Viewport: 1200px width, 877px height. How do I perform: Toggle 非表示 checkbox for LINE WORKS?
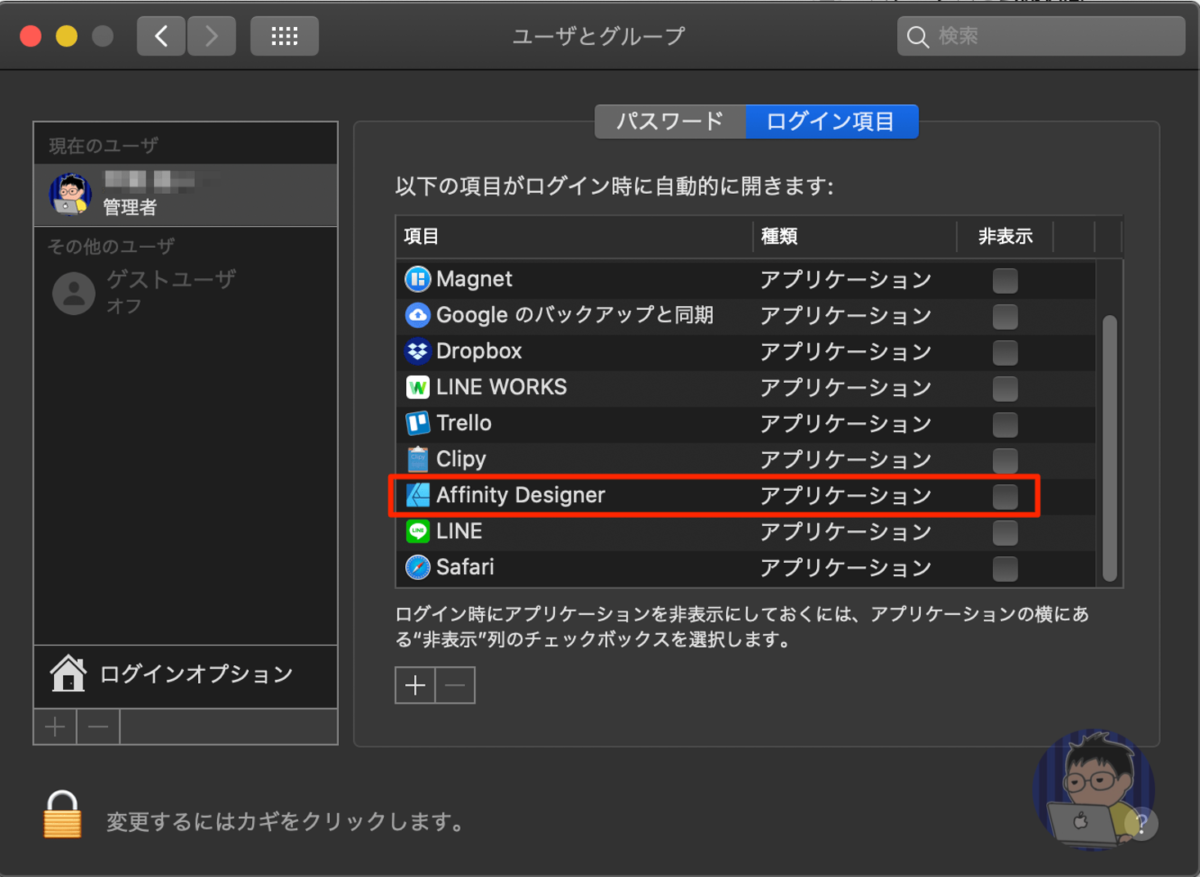(x=1005, y=388)
